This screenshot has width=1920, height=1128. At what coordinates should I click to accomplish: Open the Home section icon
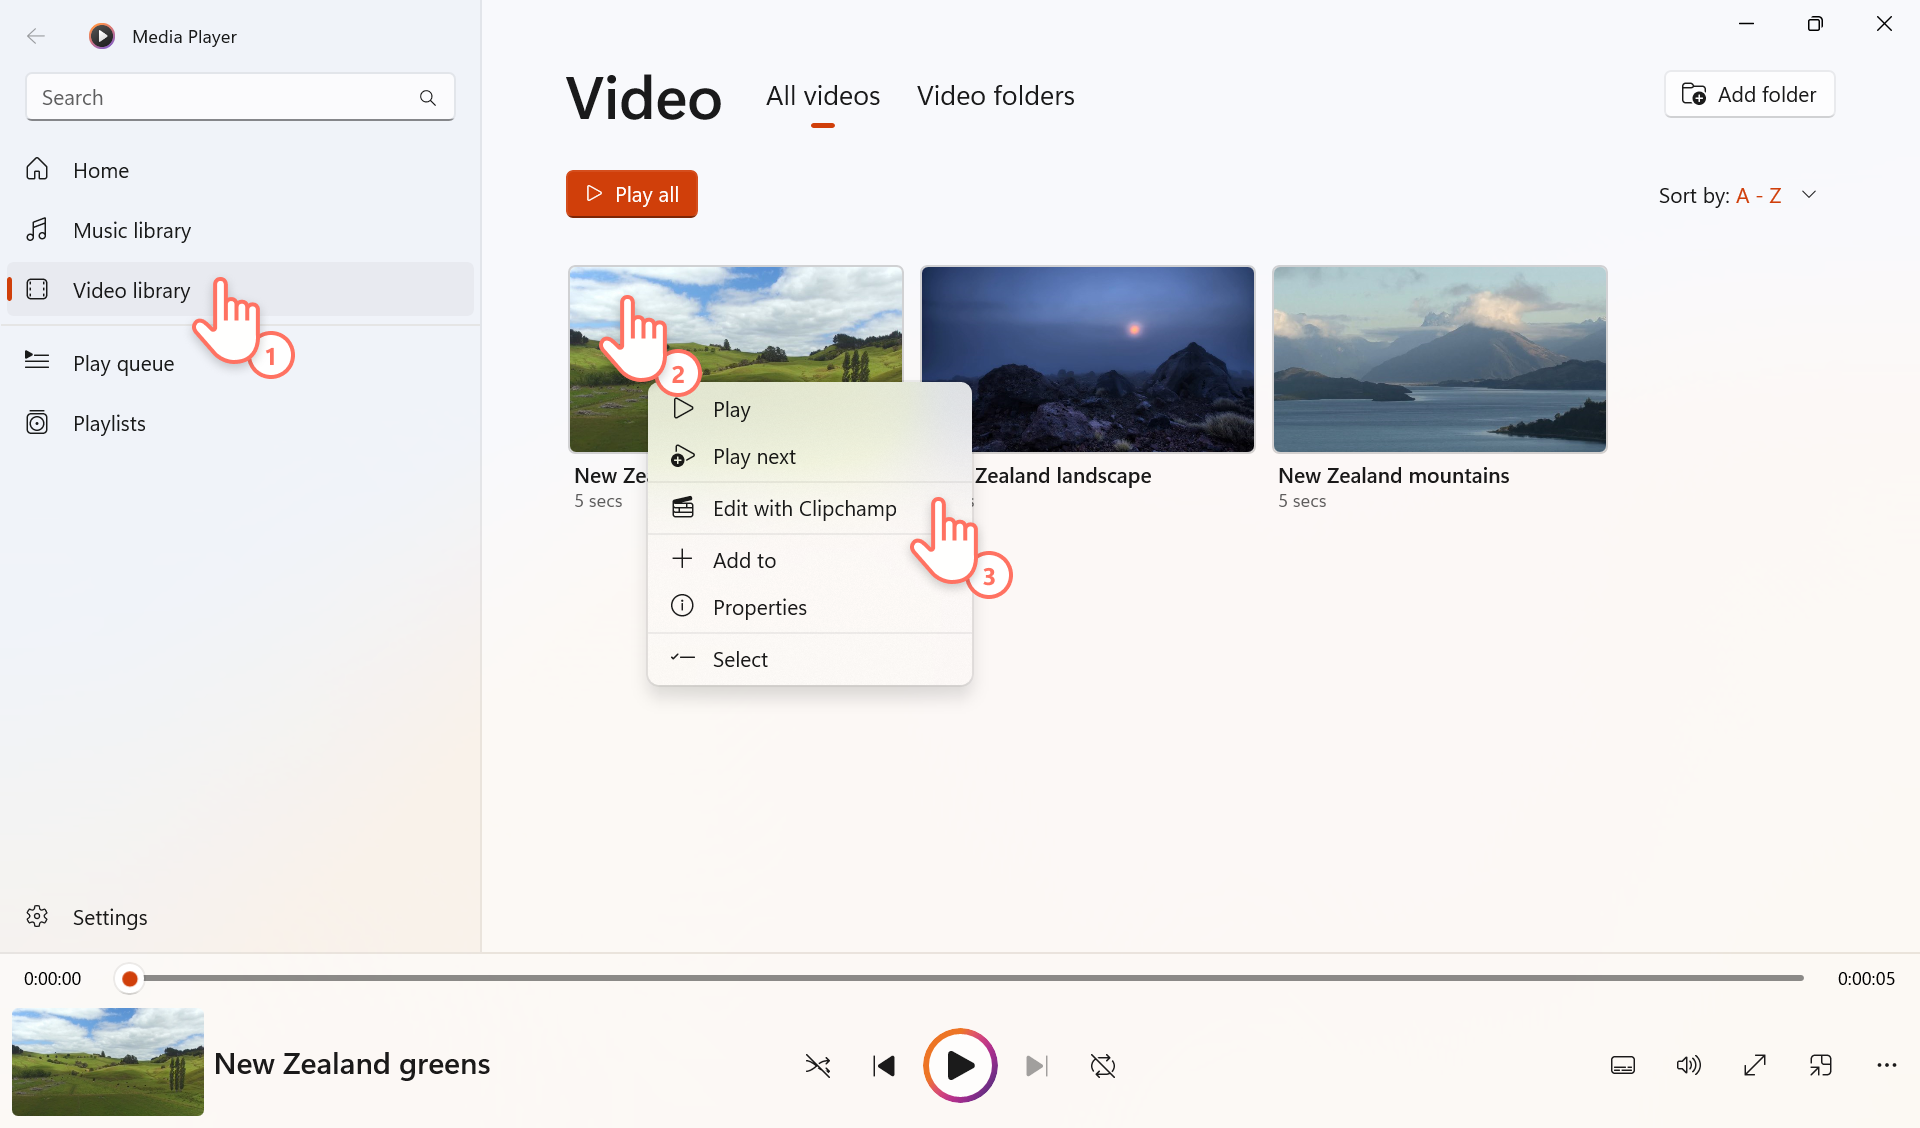(36, 170)
